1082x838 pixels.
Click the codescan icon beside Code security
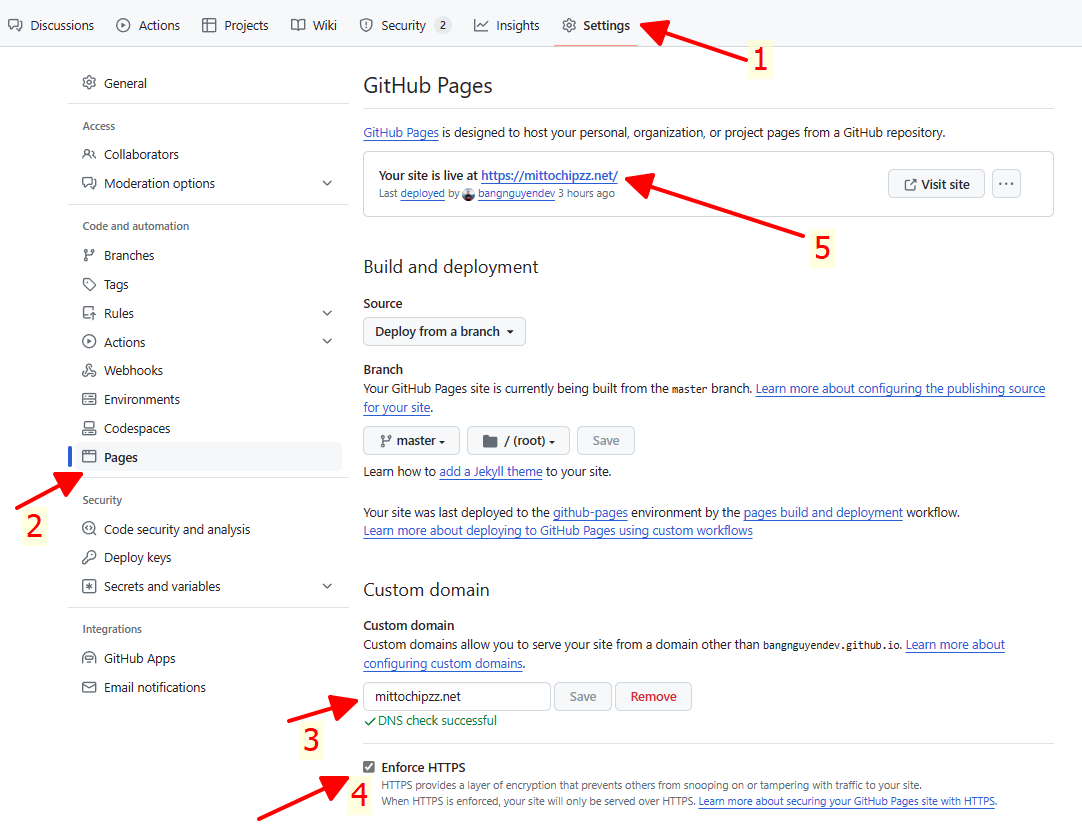89,529
